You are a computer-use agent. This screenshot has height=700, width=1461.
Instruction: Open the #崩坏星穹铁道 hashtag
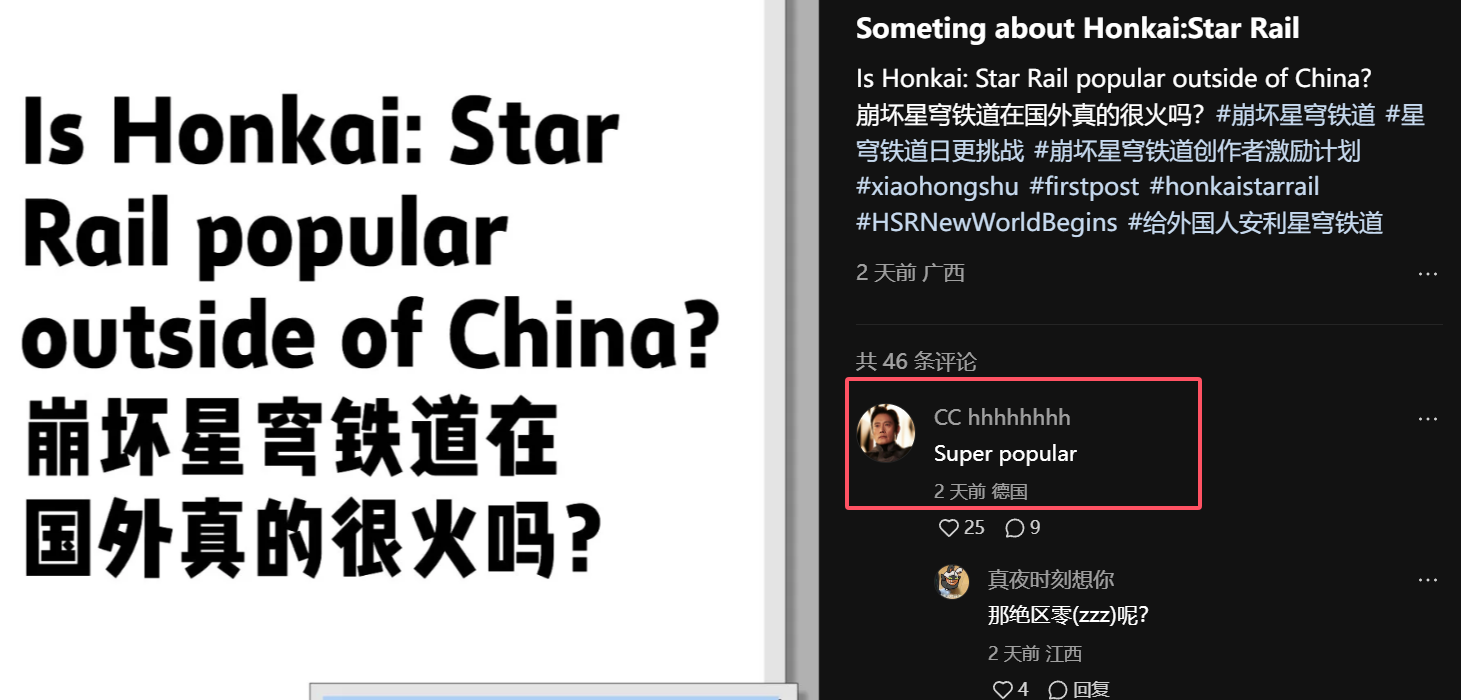[x=1295, y=114]
